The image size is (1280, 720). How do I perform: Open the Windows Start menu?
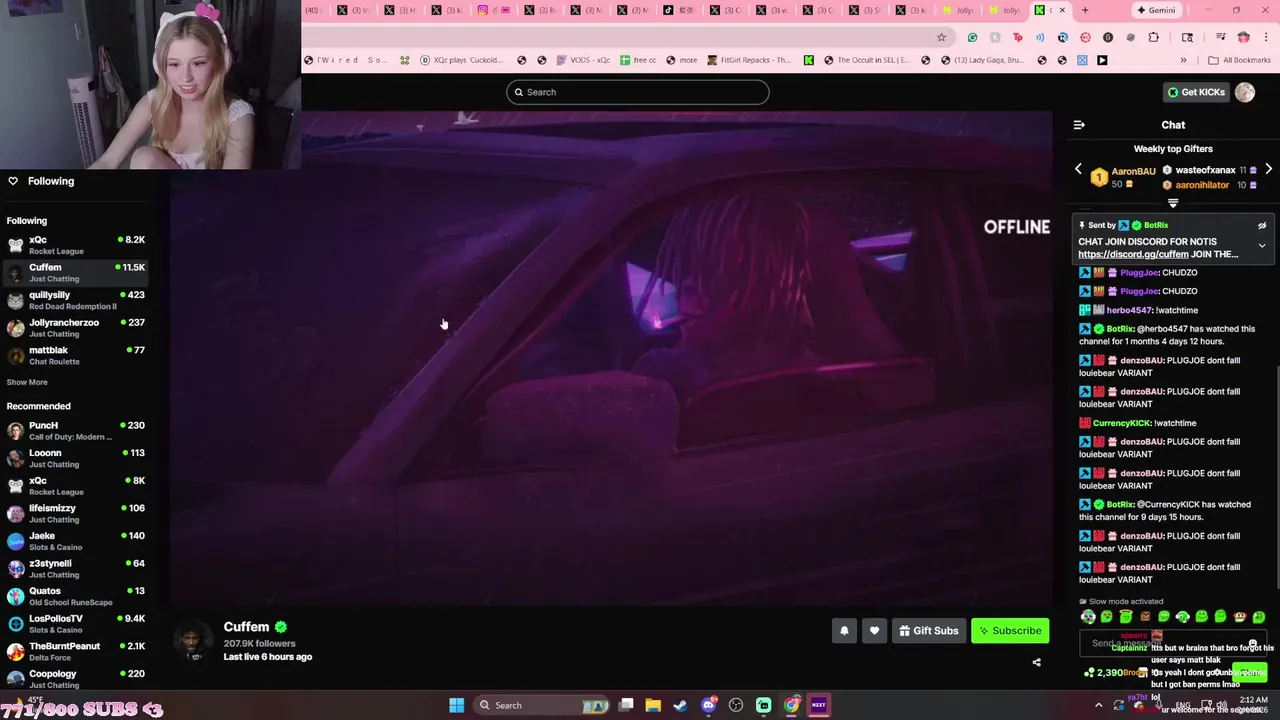click(456, 705)
